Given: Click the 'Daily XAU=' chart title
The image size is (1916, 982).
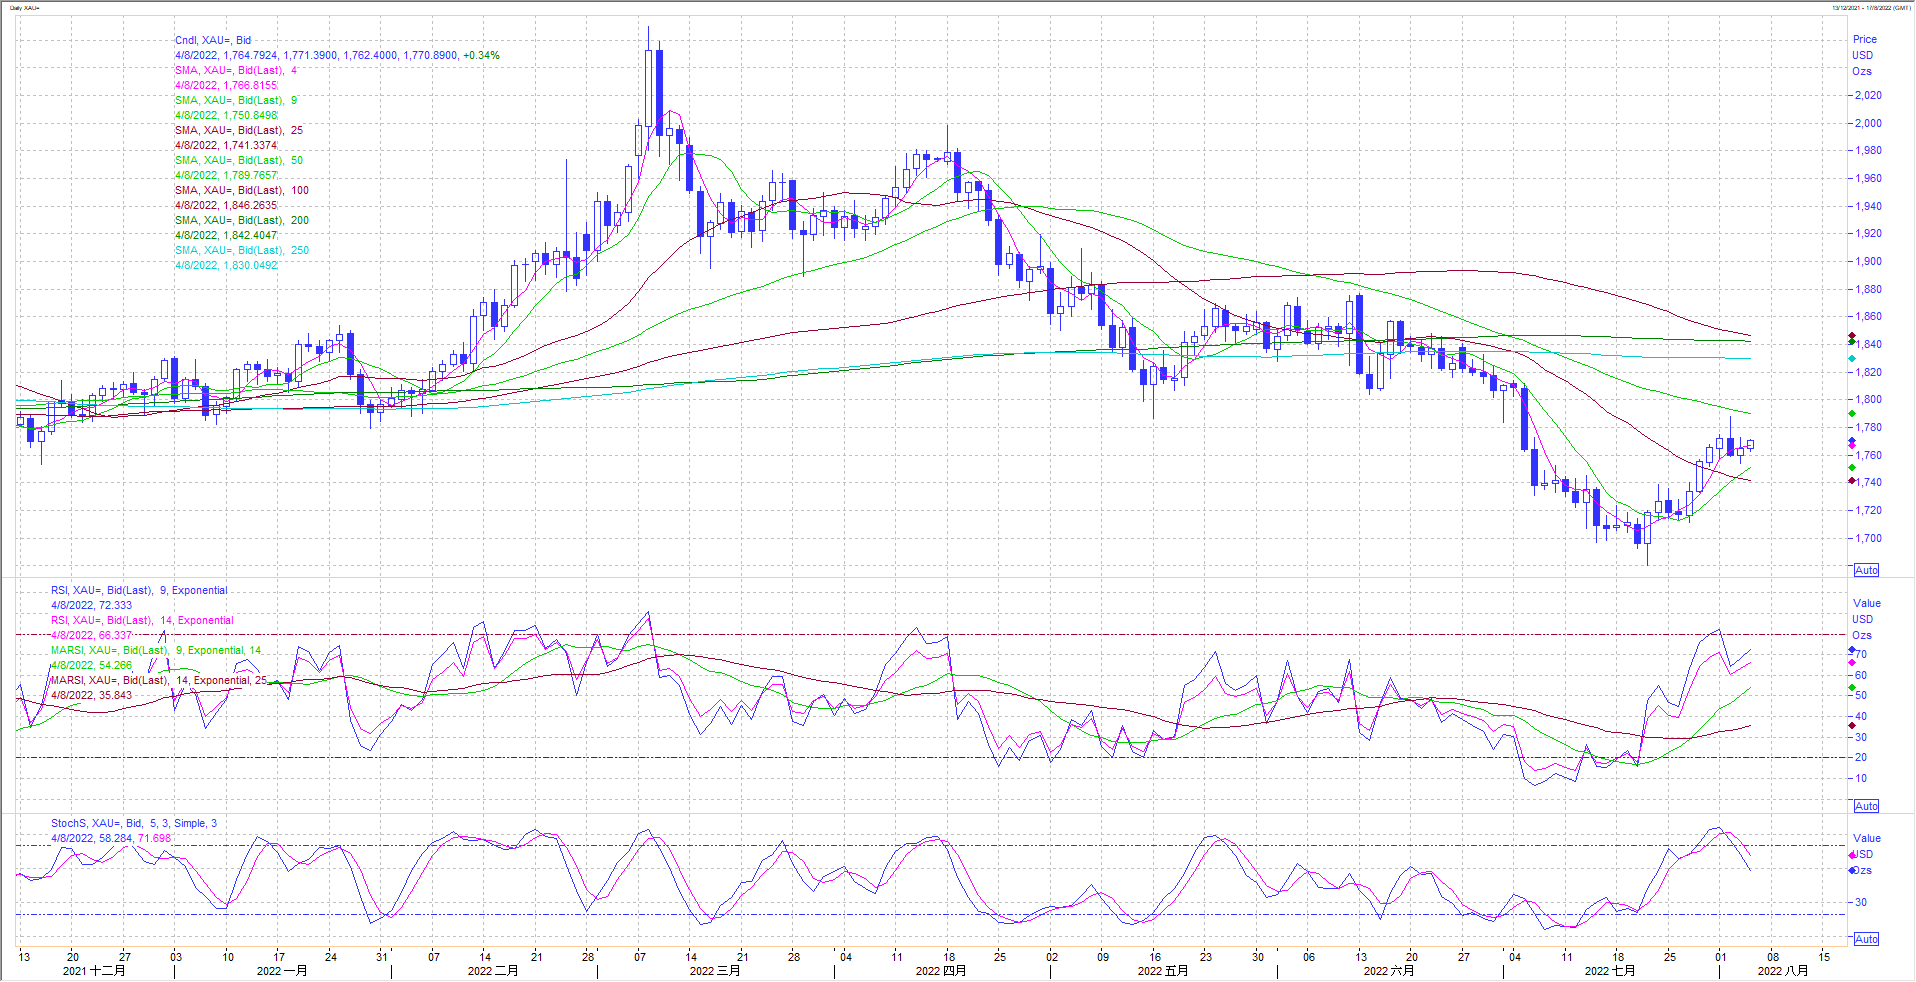Looking at the screenshot, I should click(25, 8).
